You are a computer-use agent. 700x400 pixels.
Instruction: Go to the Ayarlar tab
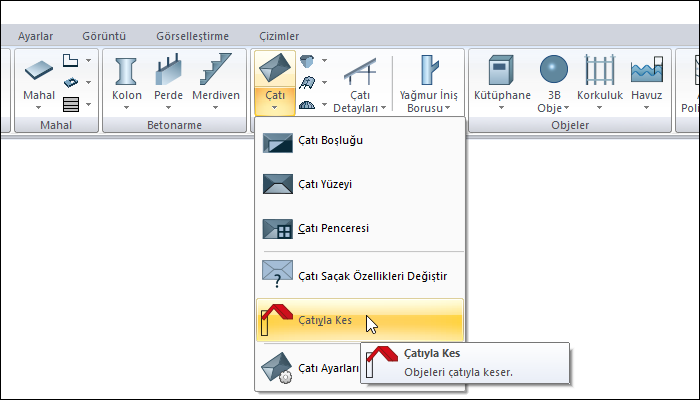(x=36, y=36)
